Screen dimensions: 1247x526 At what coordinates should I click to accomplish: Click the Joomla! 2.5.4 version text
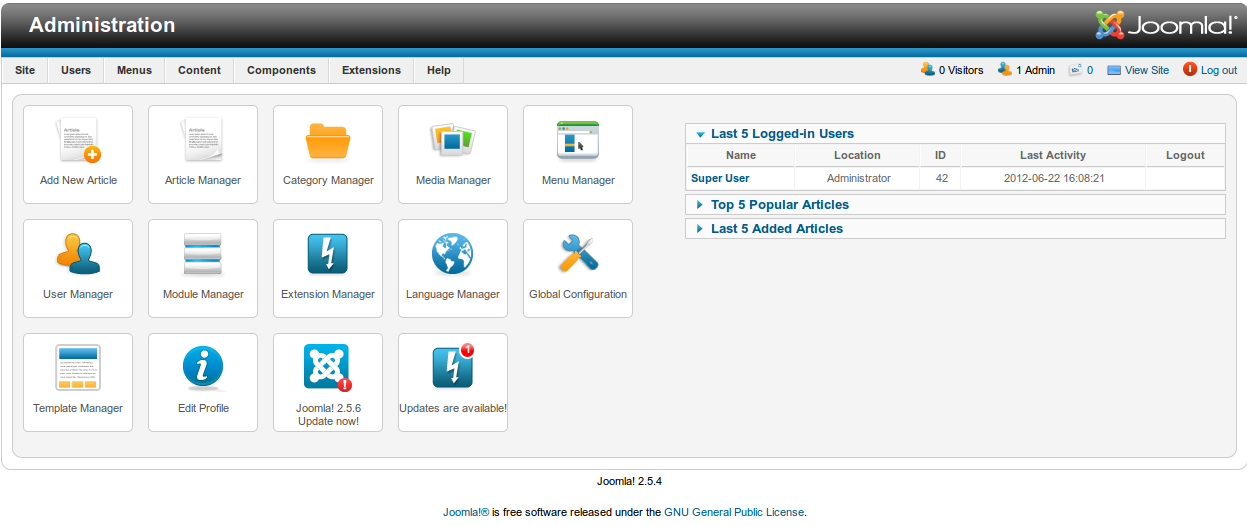(630, 481)
